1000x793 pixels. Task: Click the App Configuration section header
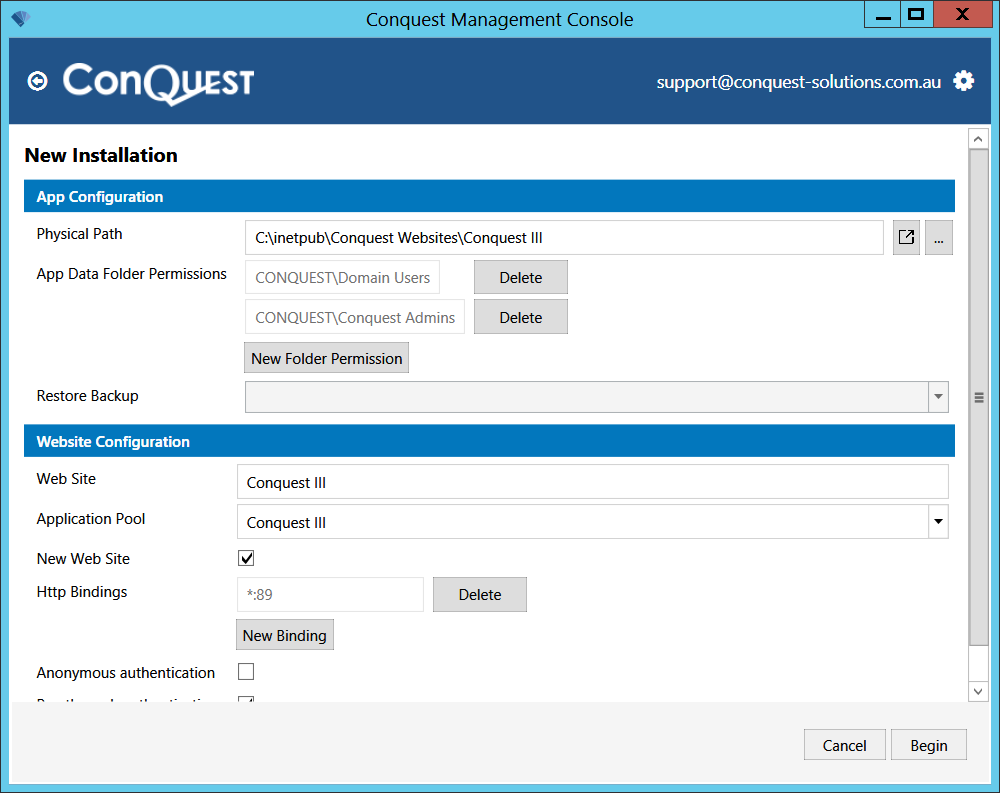(x=489, y=196)
